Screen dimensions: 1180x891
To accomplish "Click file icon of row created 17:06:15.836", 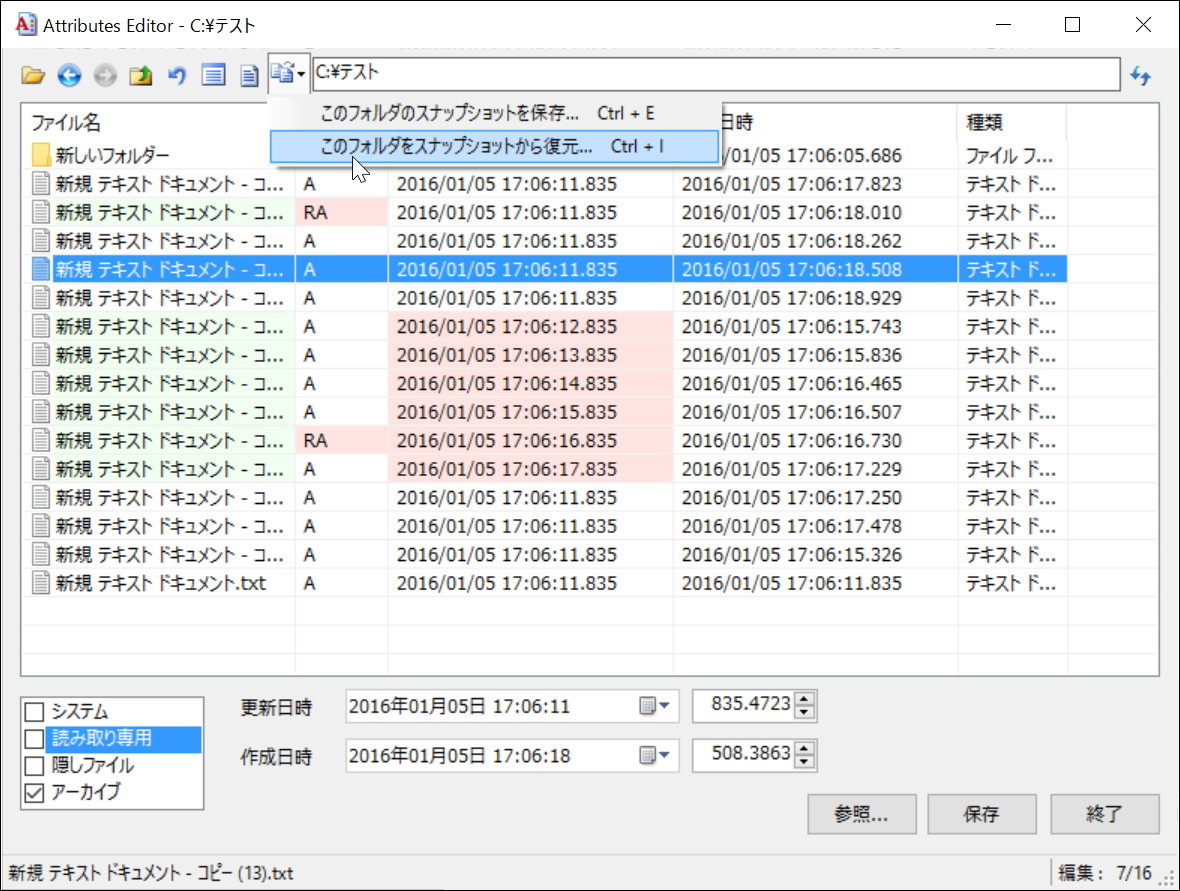I will [x=41, y=355].
